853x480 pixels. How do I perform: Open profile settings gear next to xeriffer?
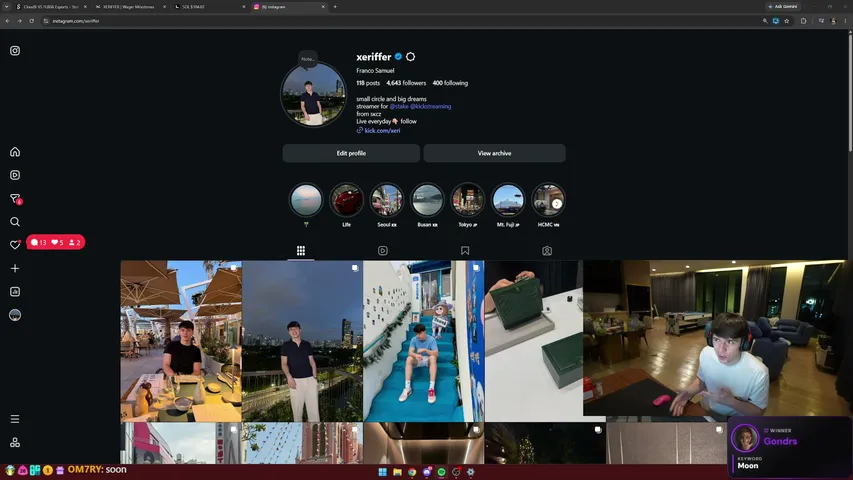pyautogui.click(x=411, y=57)
